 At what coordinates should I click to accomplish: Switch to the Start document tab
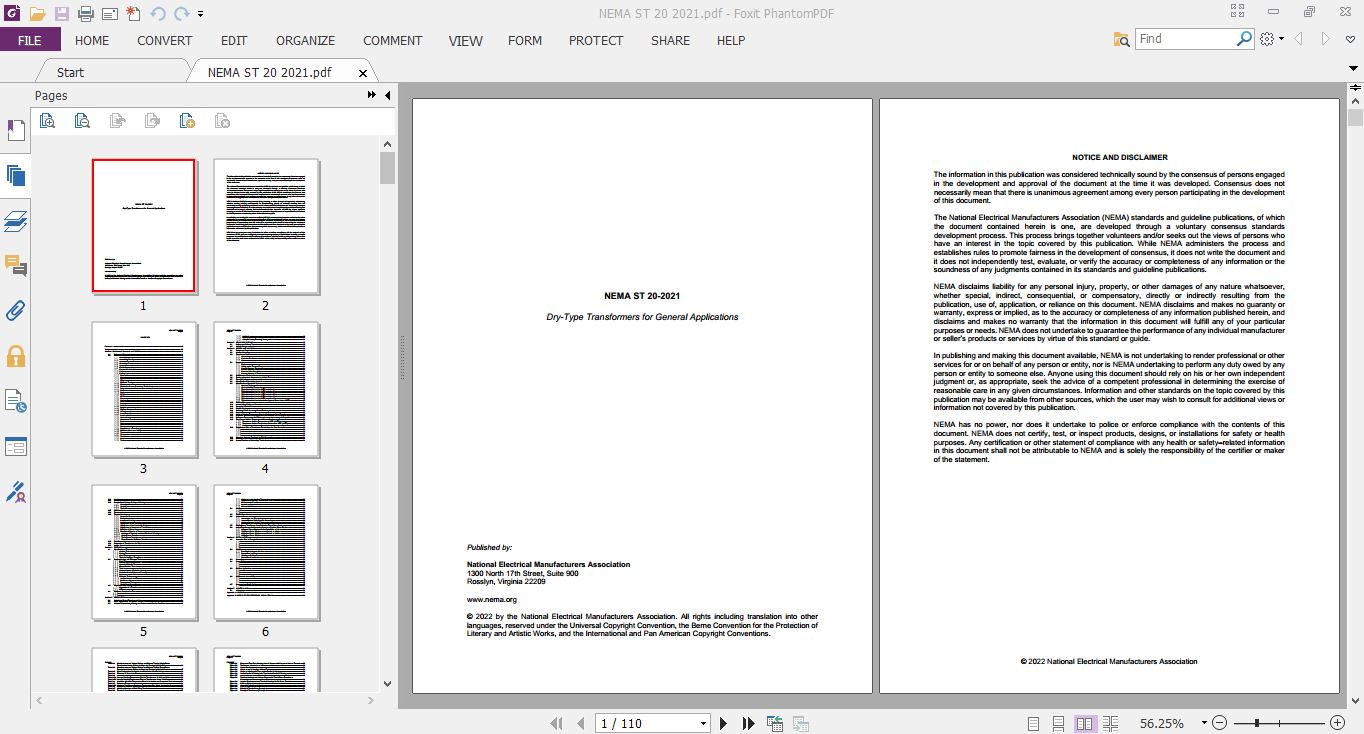click(71, 72)
